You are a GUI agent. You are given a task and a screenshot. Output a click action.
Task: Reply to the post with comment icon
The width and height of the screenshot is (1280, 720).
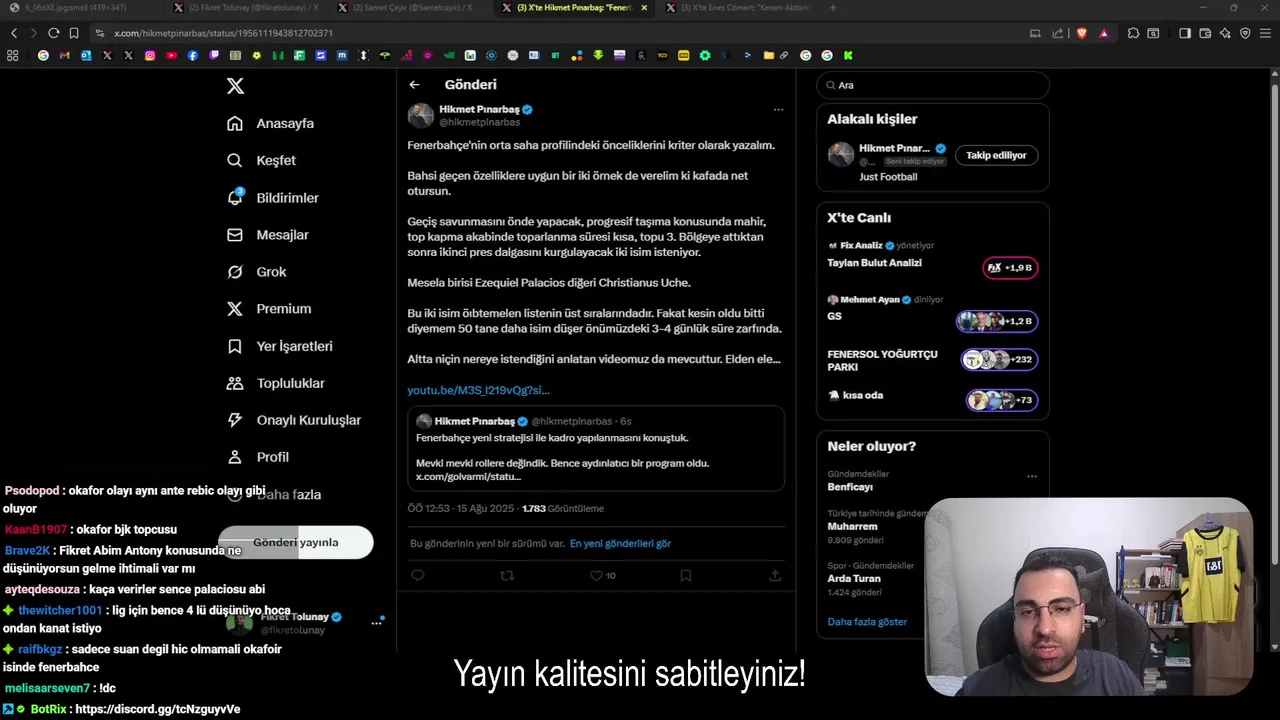418,575
